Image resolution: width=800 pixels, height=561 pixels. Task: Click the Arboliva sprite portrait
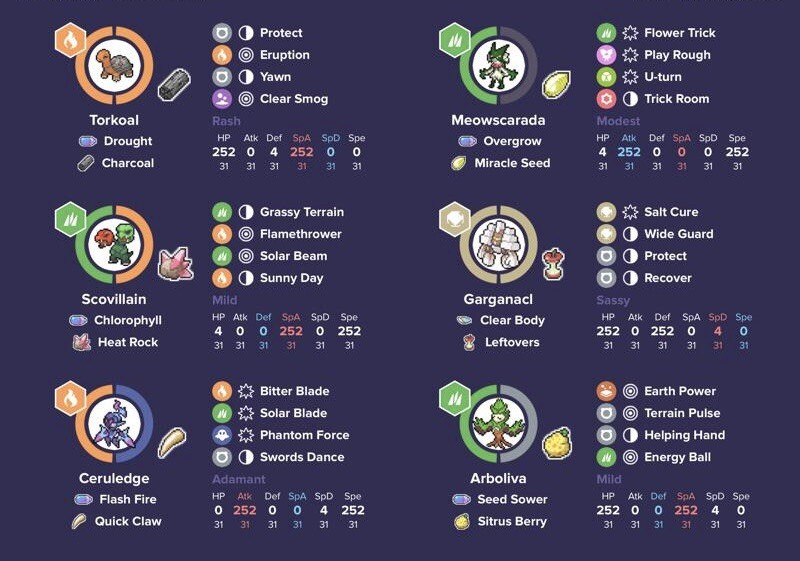497,424
